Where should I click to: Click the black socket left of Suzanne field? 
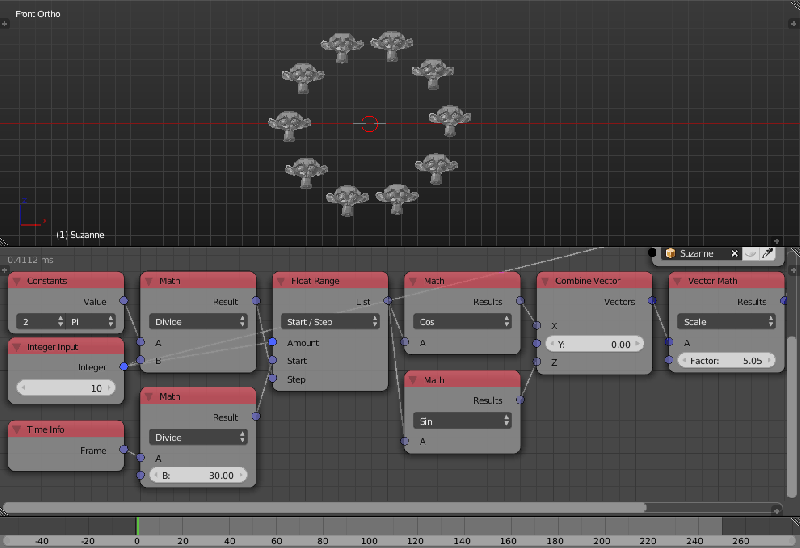[652, 252]
